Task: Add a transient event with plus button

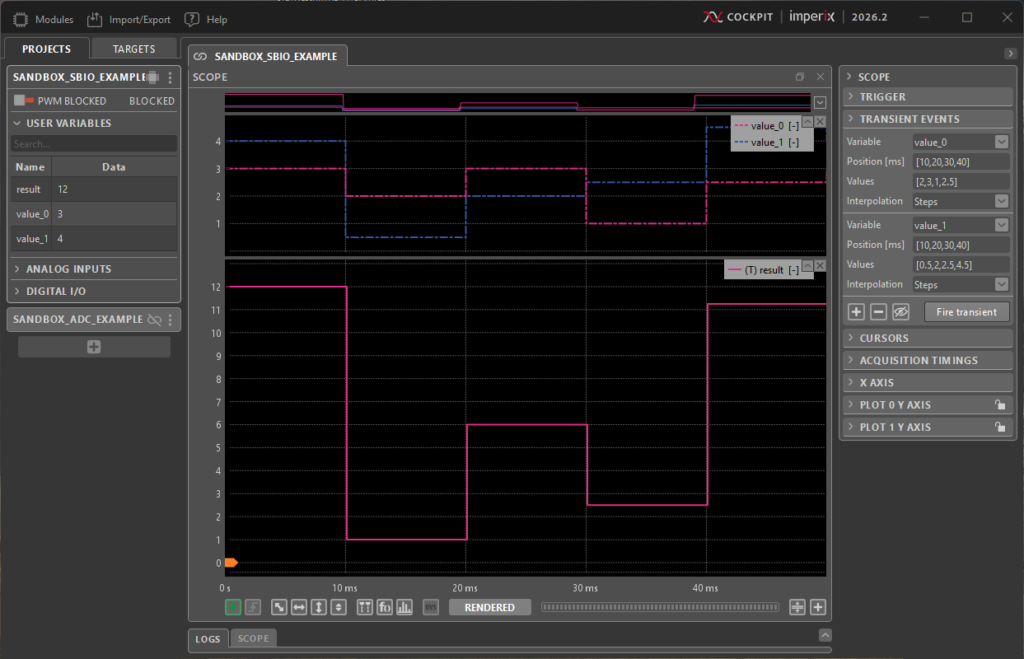Action: coord(857,312)
